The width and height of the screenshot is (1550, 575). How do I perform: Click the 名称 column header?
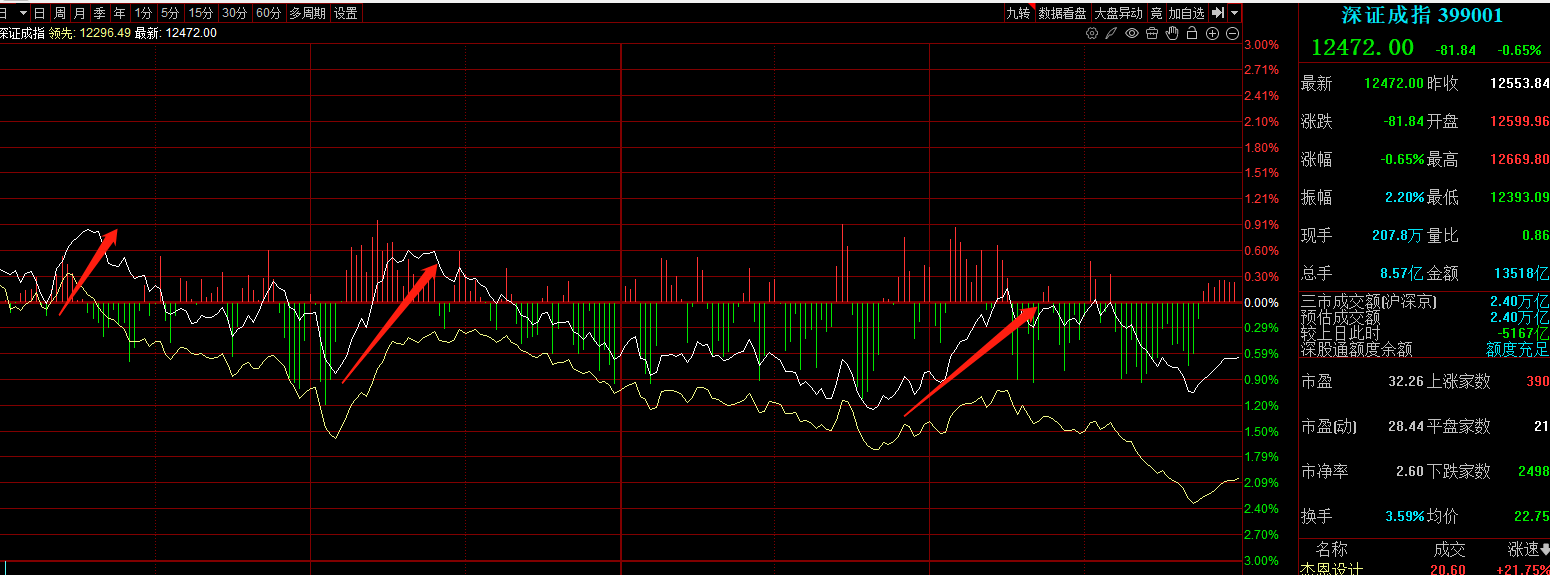click(x=1331, y=549)
